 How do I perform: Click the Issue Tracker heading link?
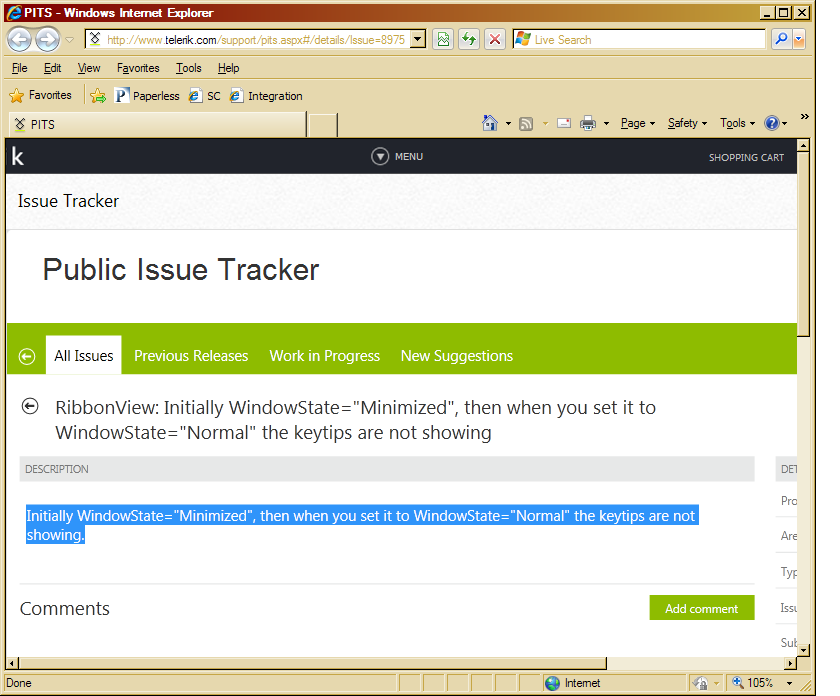[68, 201]
